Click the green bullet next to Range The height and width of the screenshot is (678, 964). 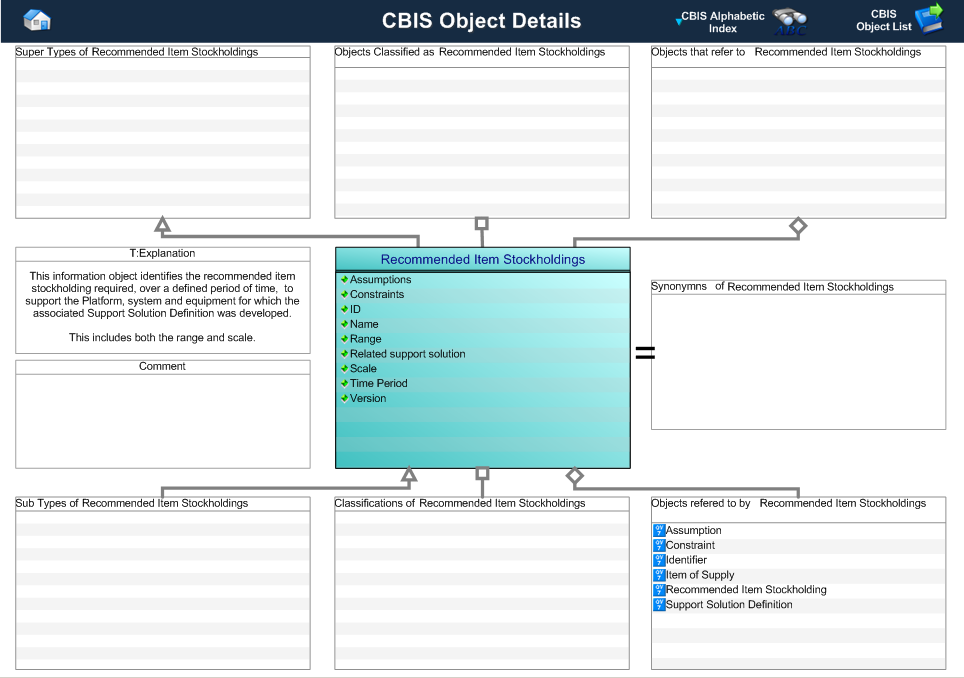[344, 338]
